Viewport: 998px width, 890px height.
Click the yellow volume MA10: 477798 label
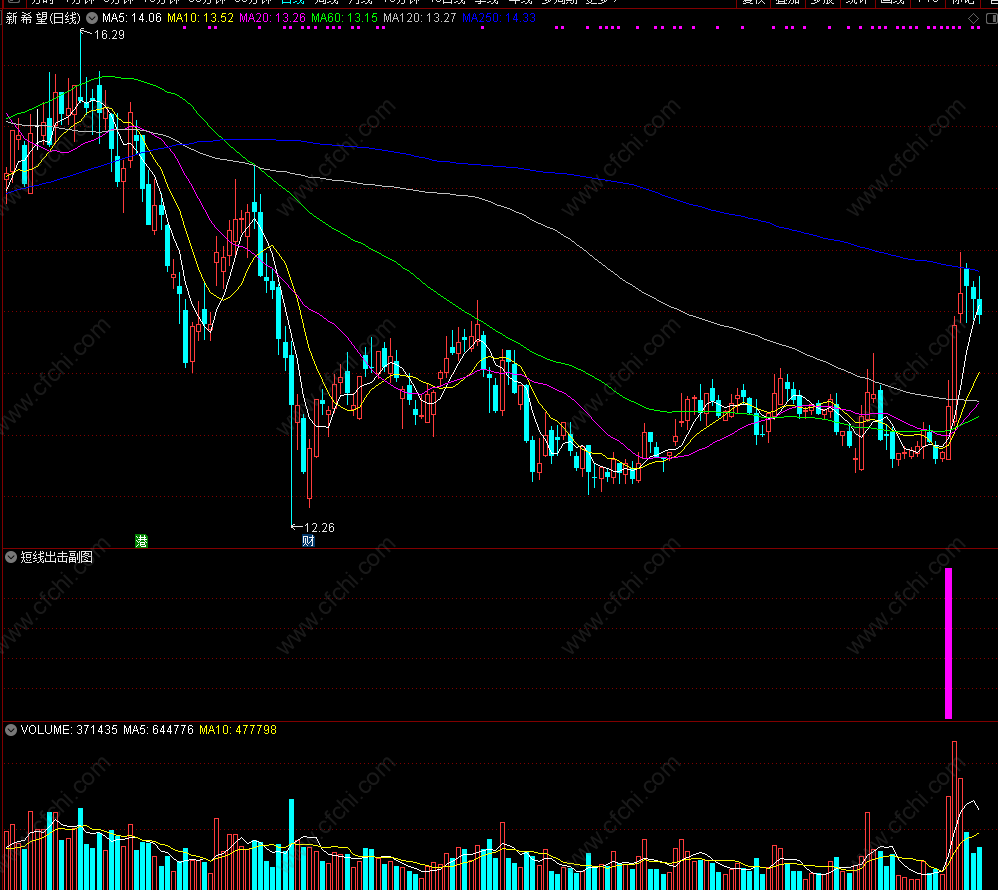click(x=238, y=730)
